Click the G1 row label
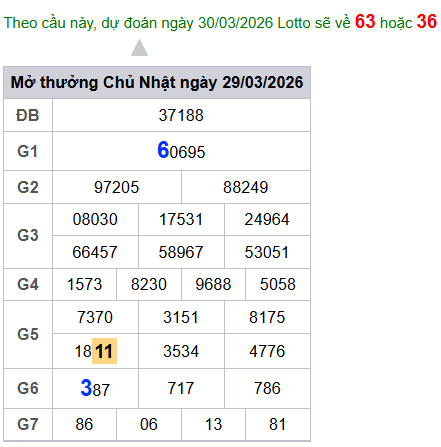The width and height of the screenshot is (441, 447). click(x=28, y=151)
